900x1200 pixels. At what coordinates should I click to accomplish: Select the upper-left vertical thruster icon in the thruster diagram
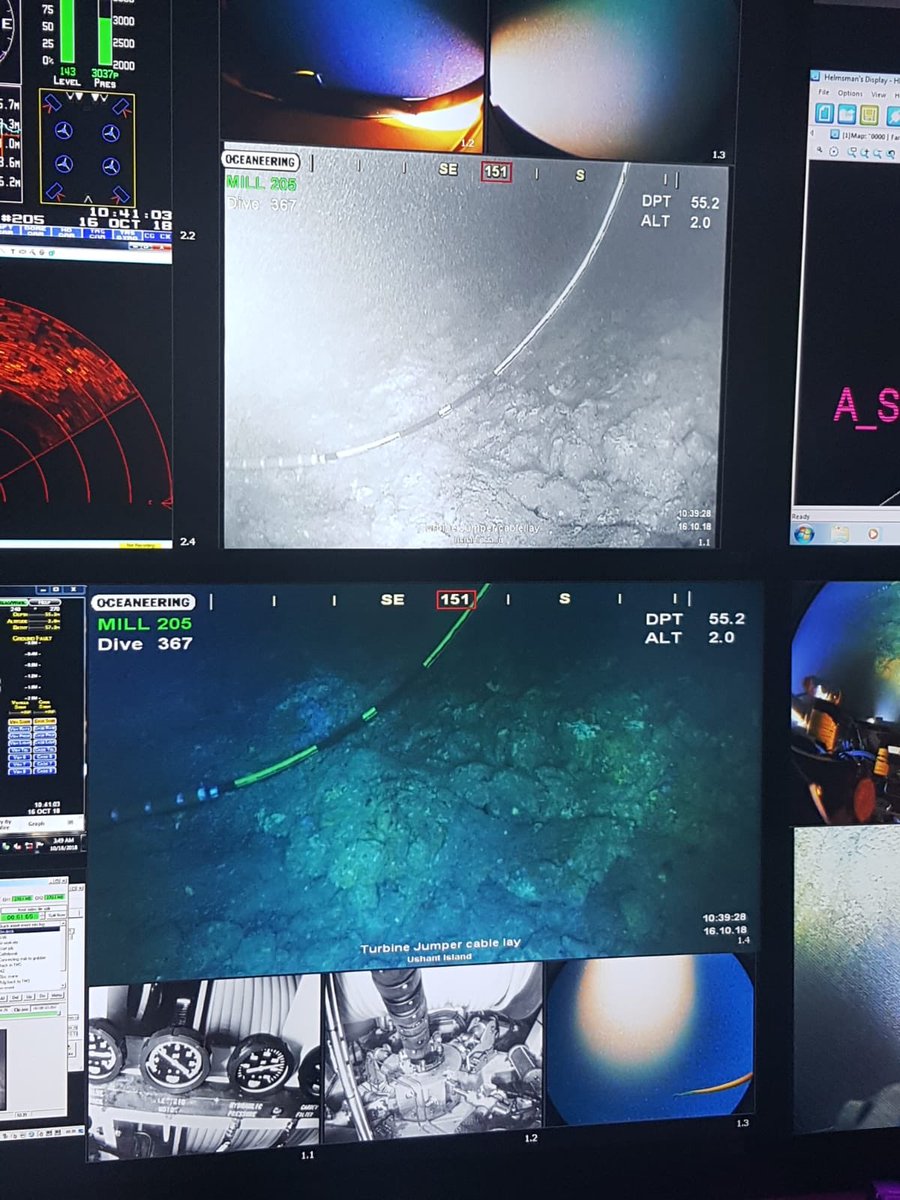pos(64,131)
